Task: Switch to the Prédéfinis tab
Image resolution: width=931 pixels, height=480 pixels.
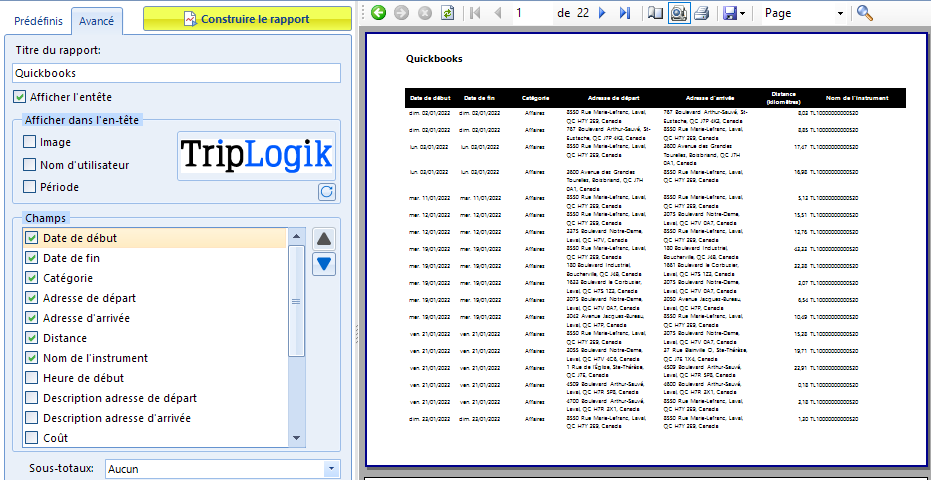Action: click(38, 21)
